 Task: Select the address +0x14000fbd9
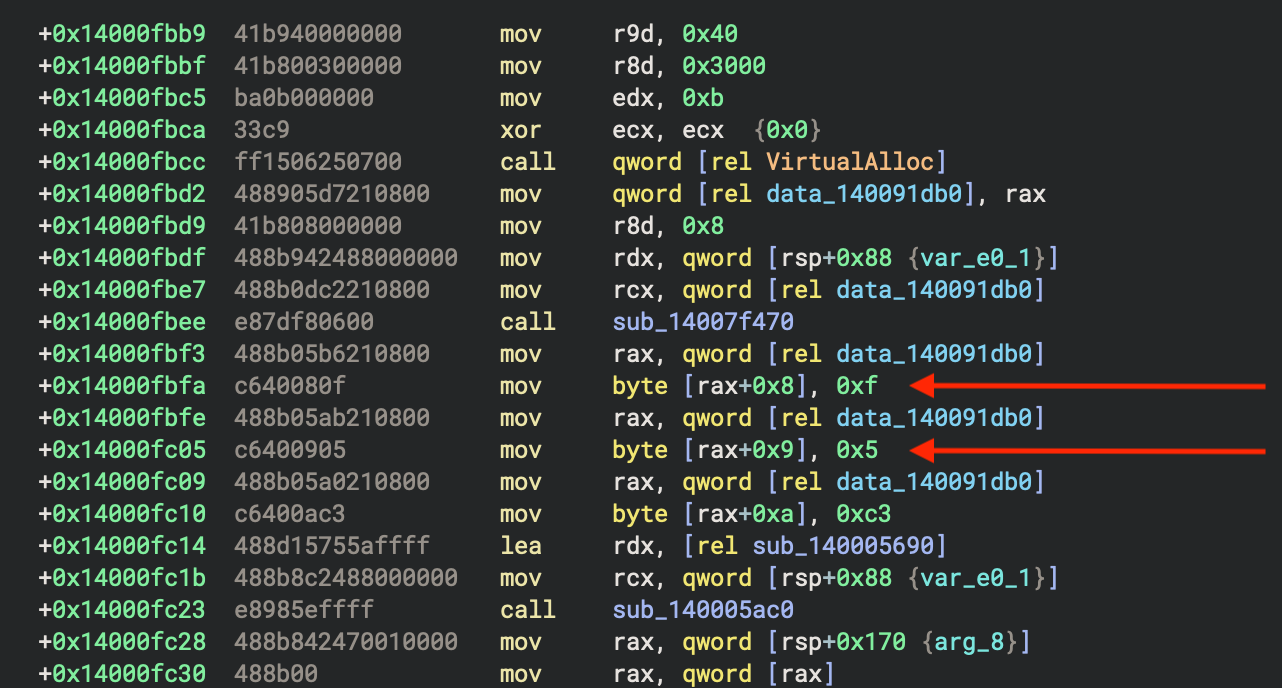(x=122, y=226)
